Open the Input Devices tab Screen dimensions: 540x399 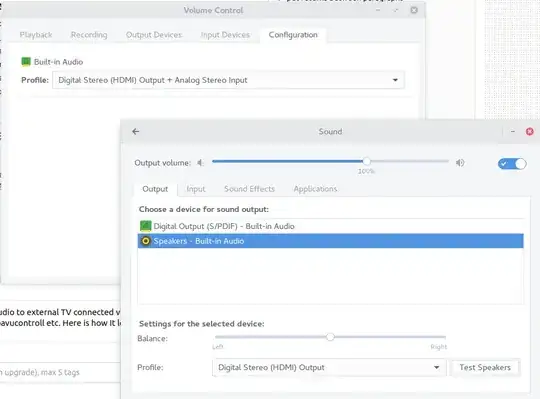point(225,35)
